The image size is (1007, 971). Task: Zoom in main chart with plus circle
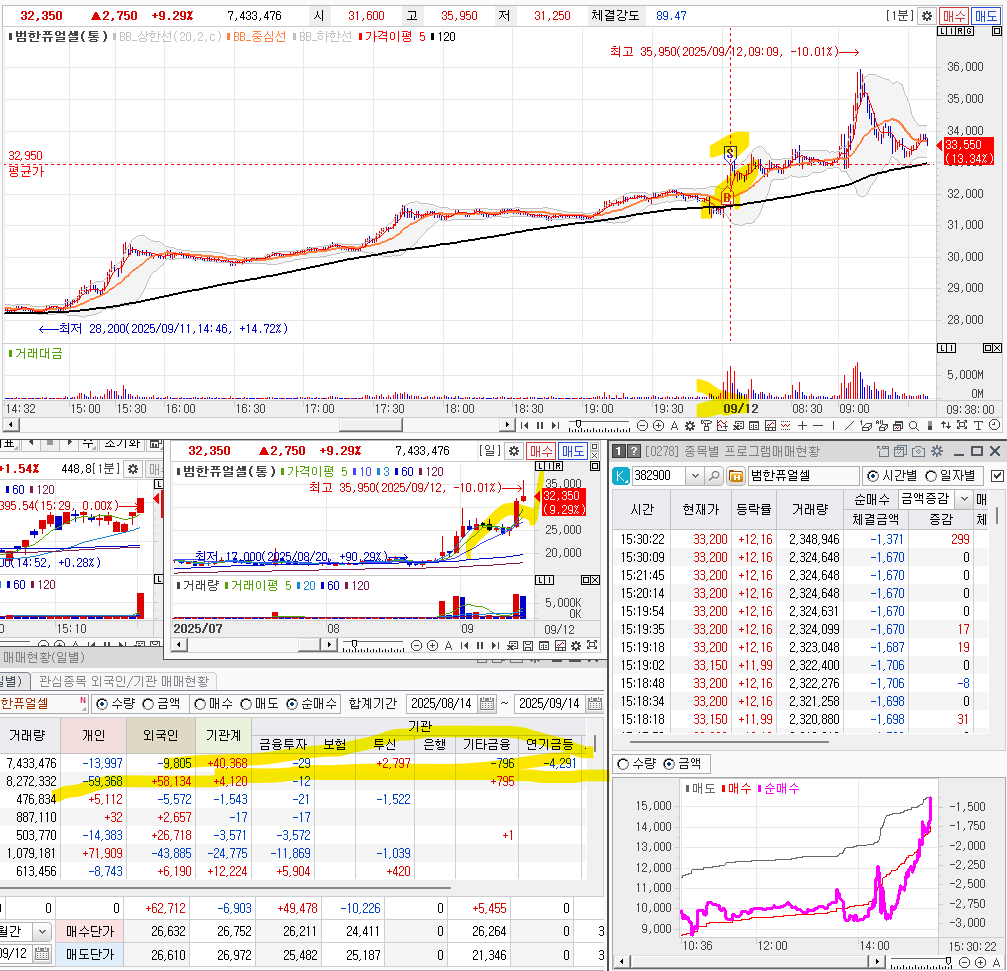658,425
